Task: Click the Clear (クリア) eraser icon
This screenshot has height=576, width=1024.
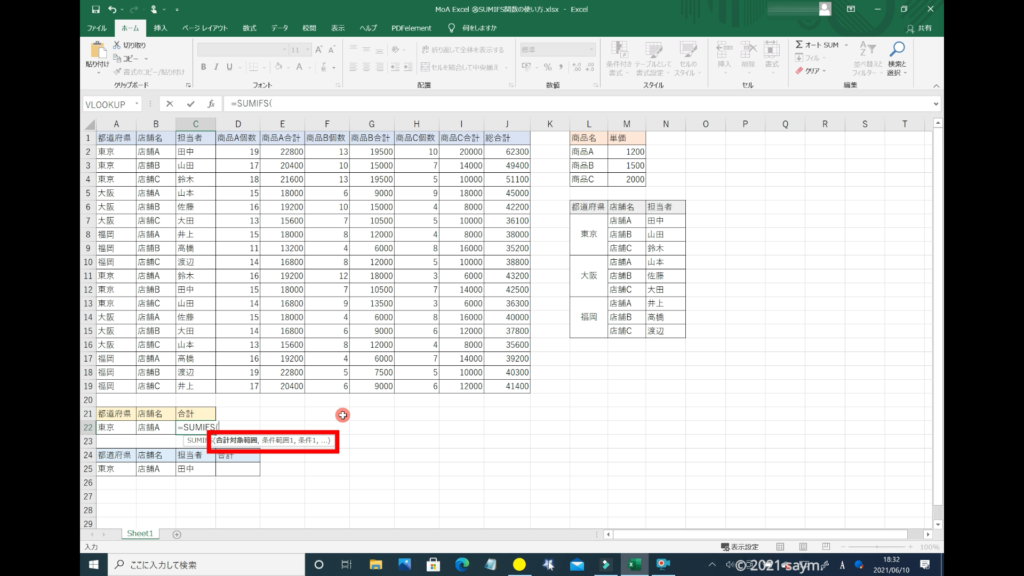Action: point(799,71)
